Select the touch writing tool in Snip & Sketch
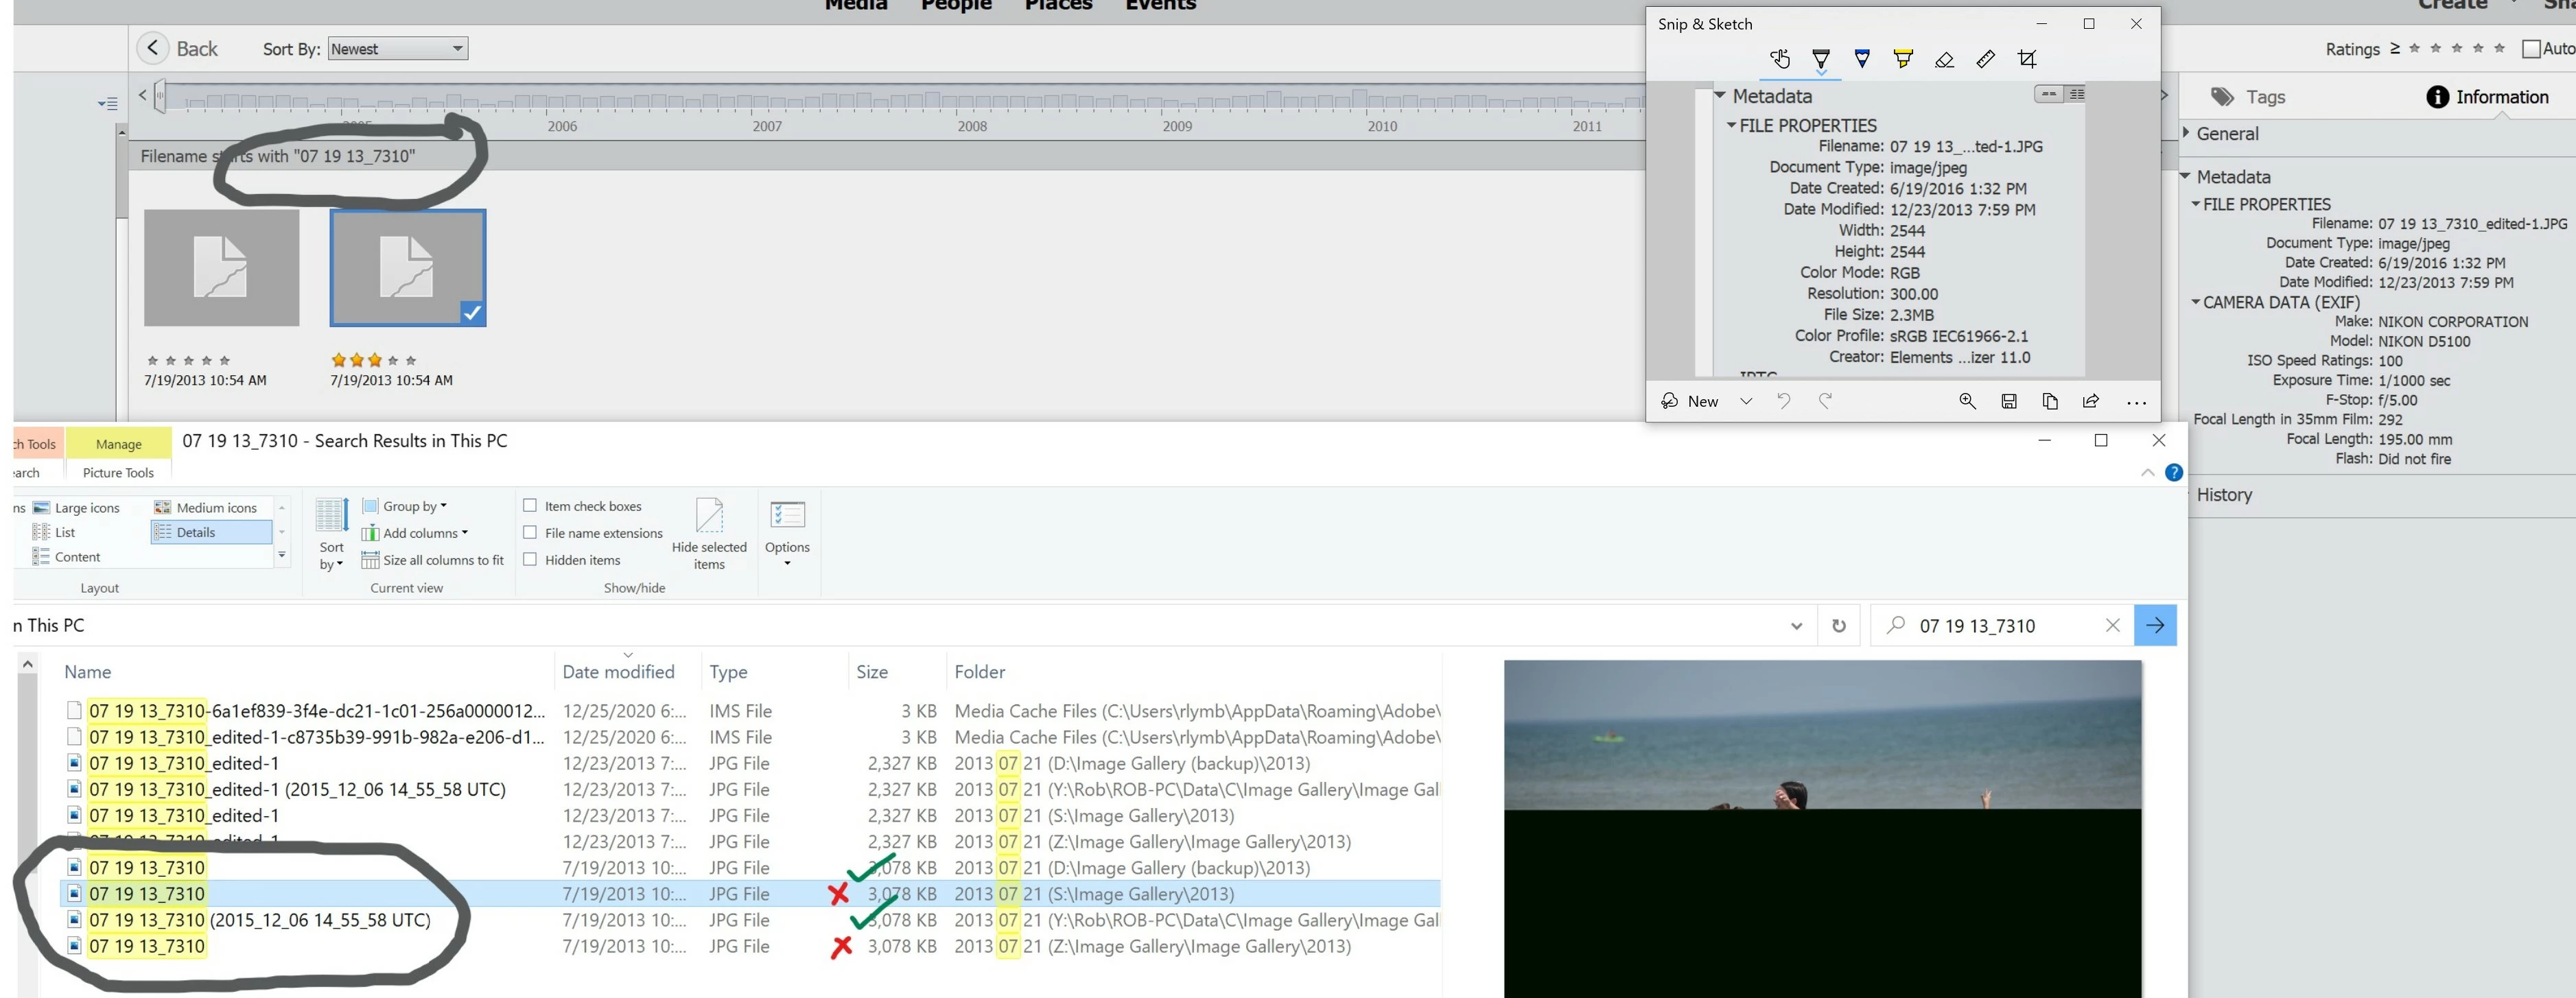Image resolution: width=2576 pixels, height=998 pixels. pos(1779,59)
